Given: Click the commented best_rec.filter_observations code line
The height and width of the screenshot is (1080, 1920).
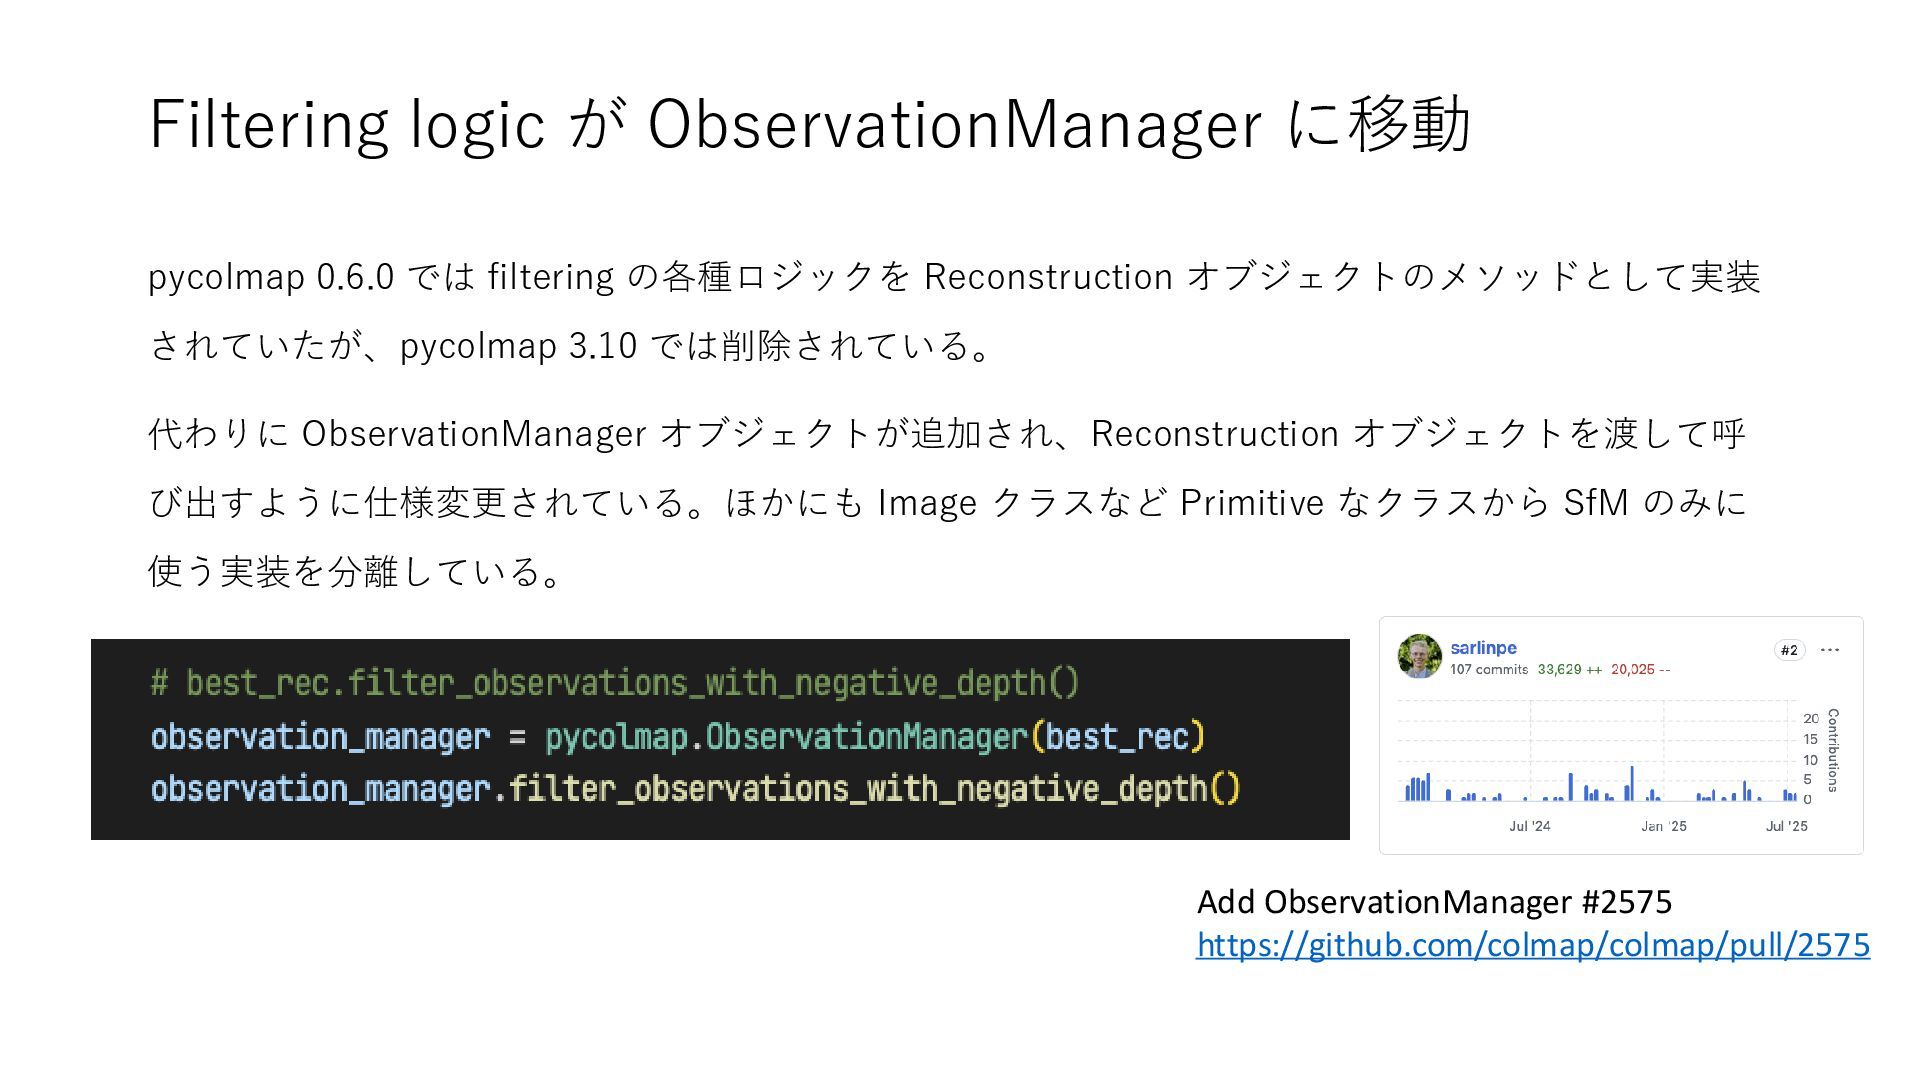Looking at the screenshot, I should pos(615,683).
